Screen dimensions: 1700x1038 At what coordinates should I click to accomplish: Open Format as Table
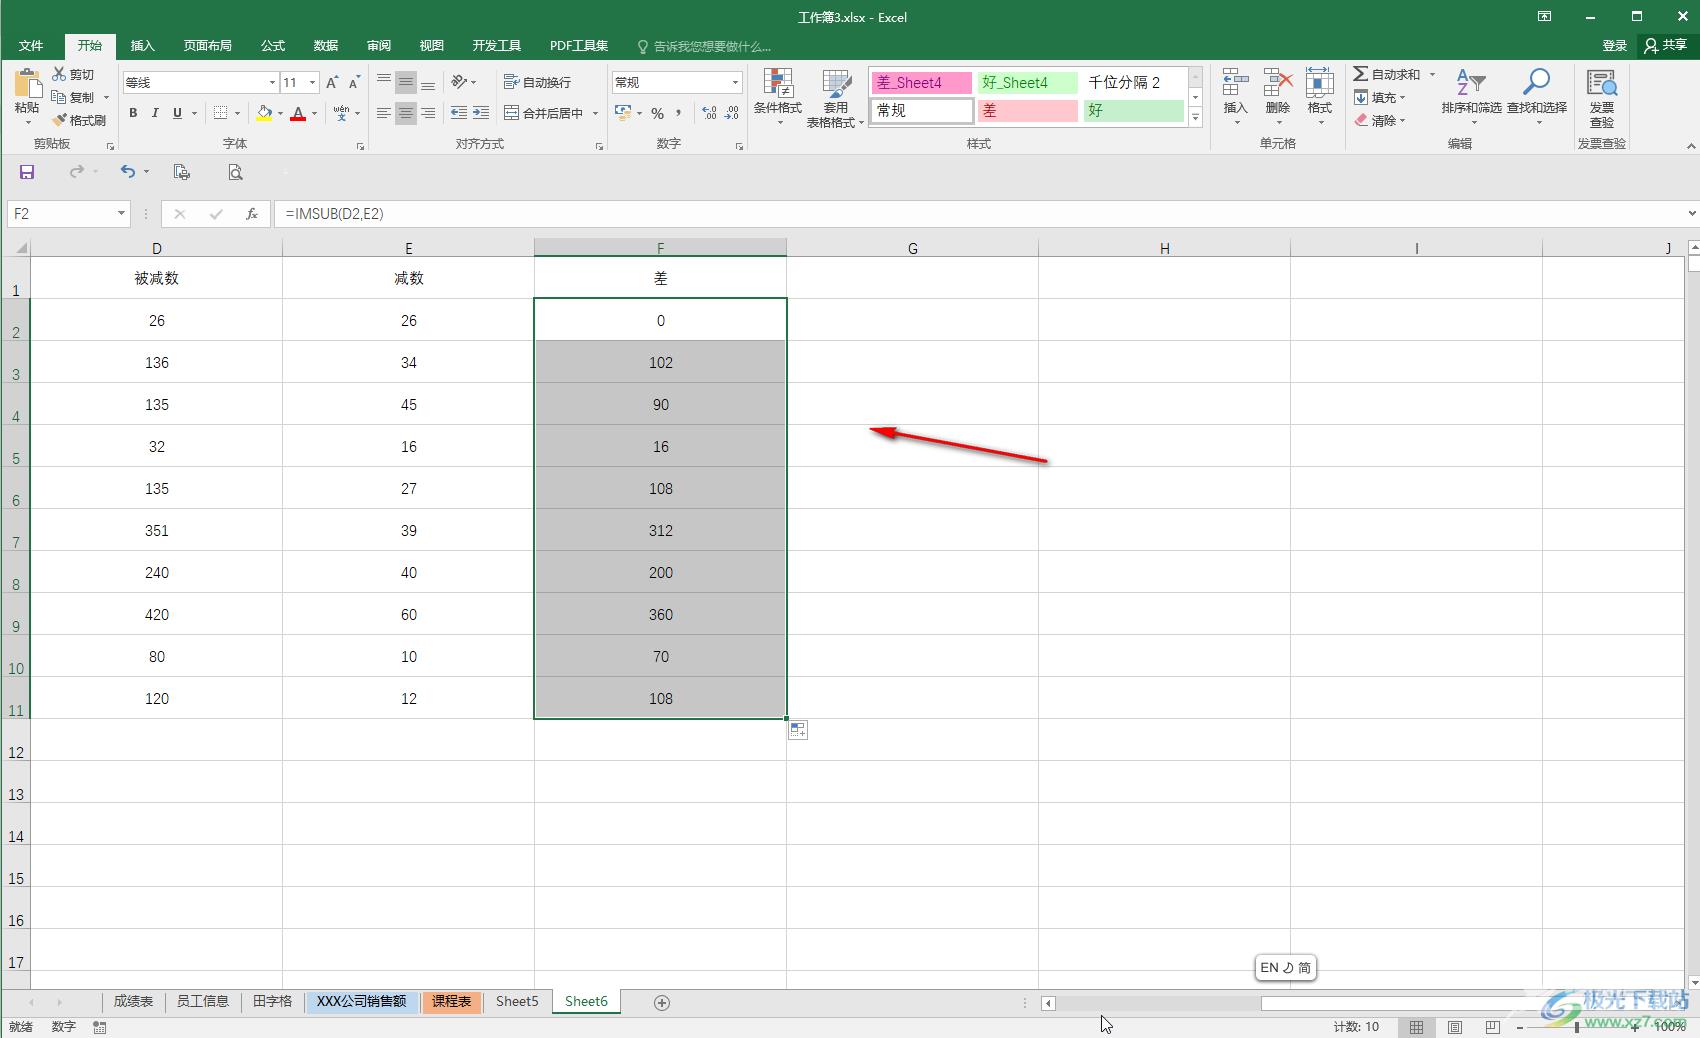[835, 97]
